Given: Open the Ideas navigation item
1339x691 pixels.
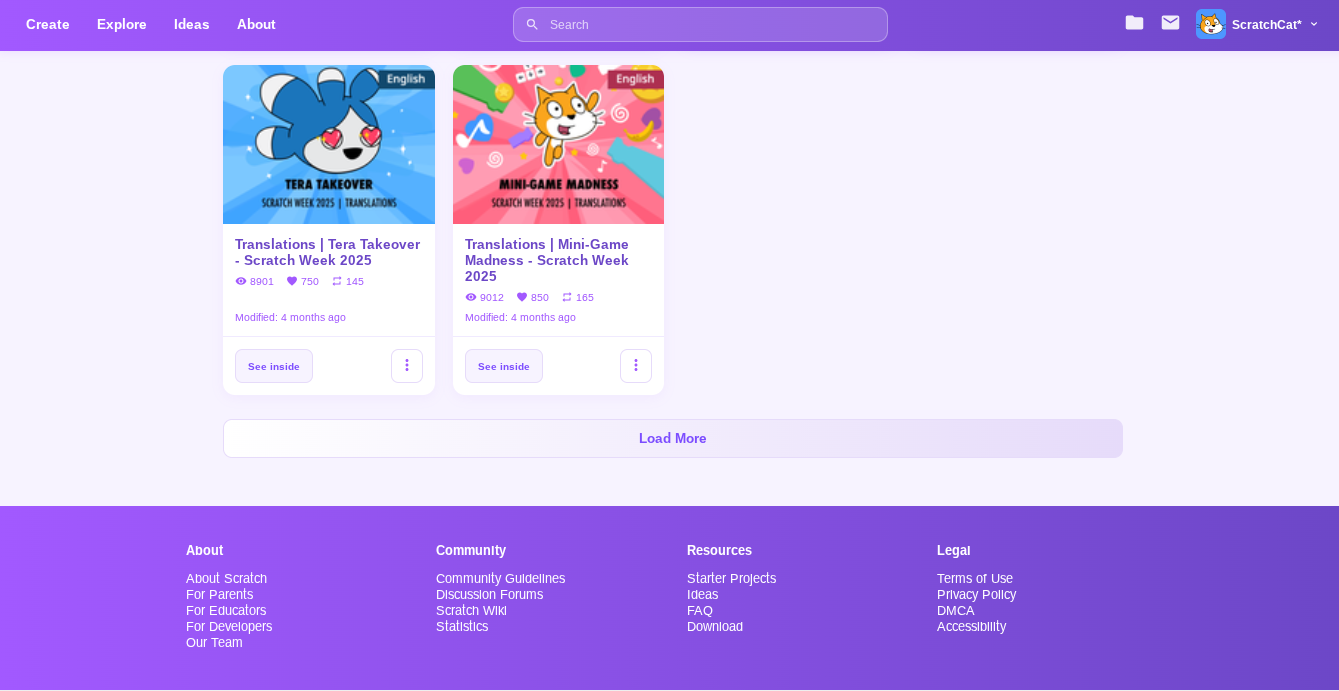Looking at the screenshot, I should click(191, 24).
